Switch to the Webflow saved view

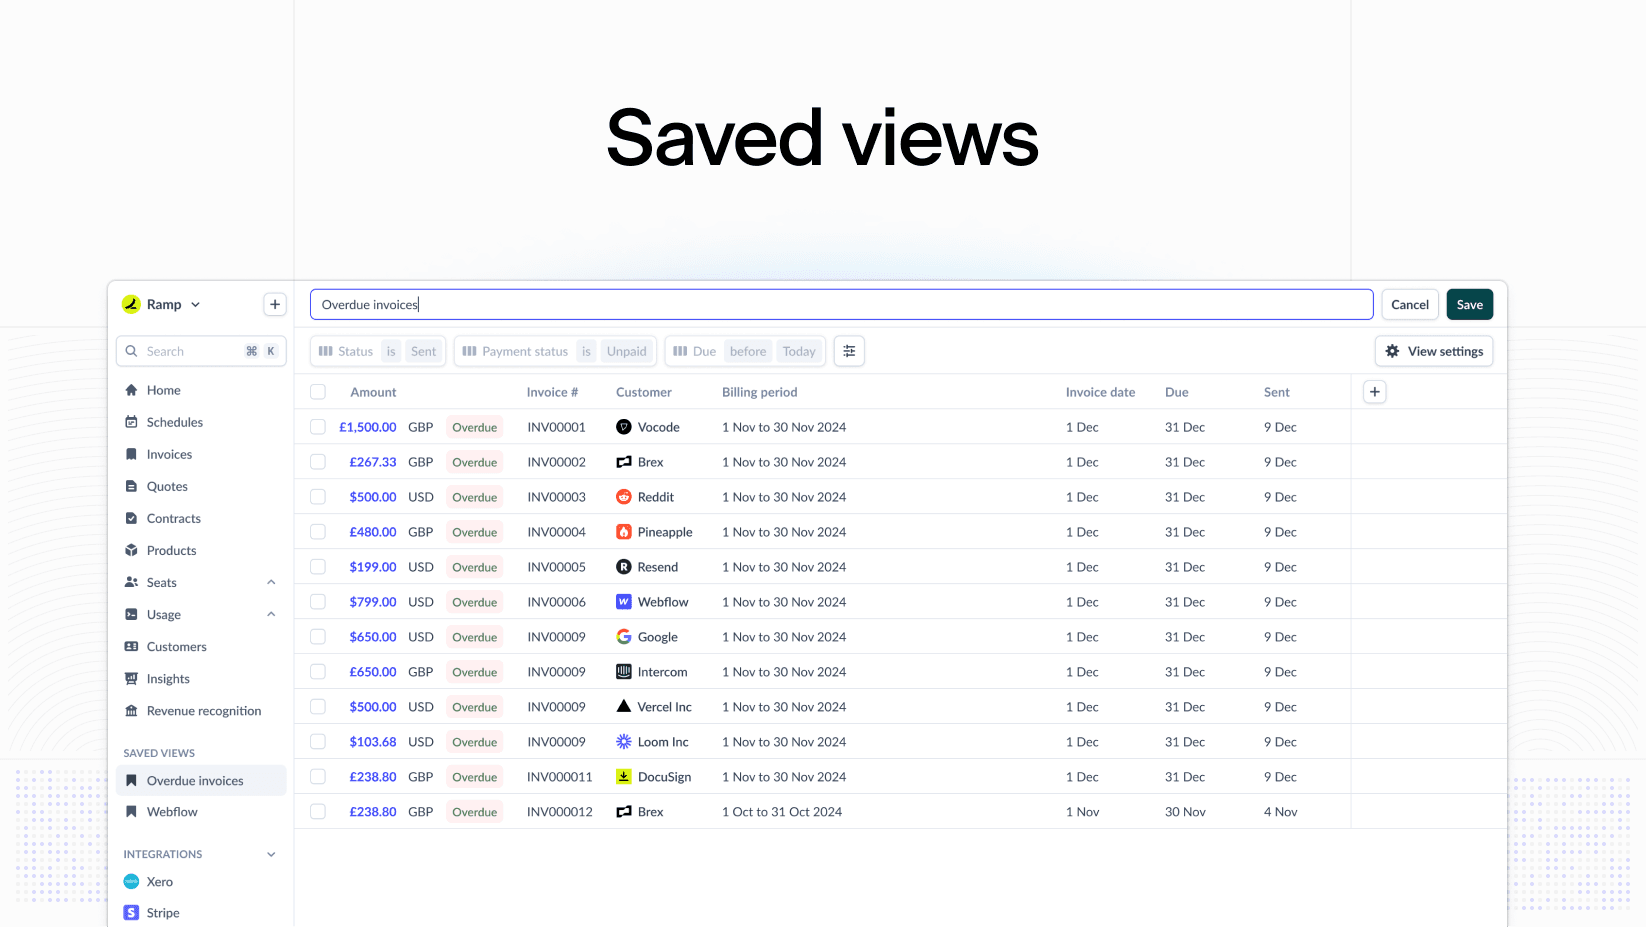[173, 811]
